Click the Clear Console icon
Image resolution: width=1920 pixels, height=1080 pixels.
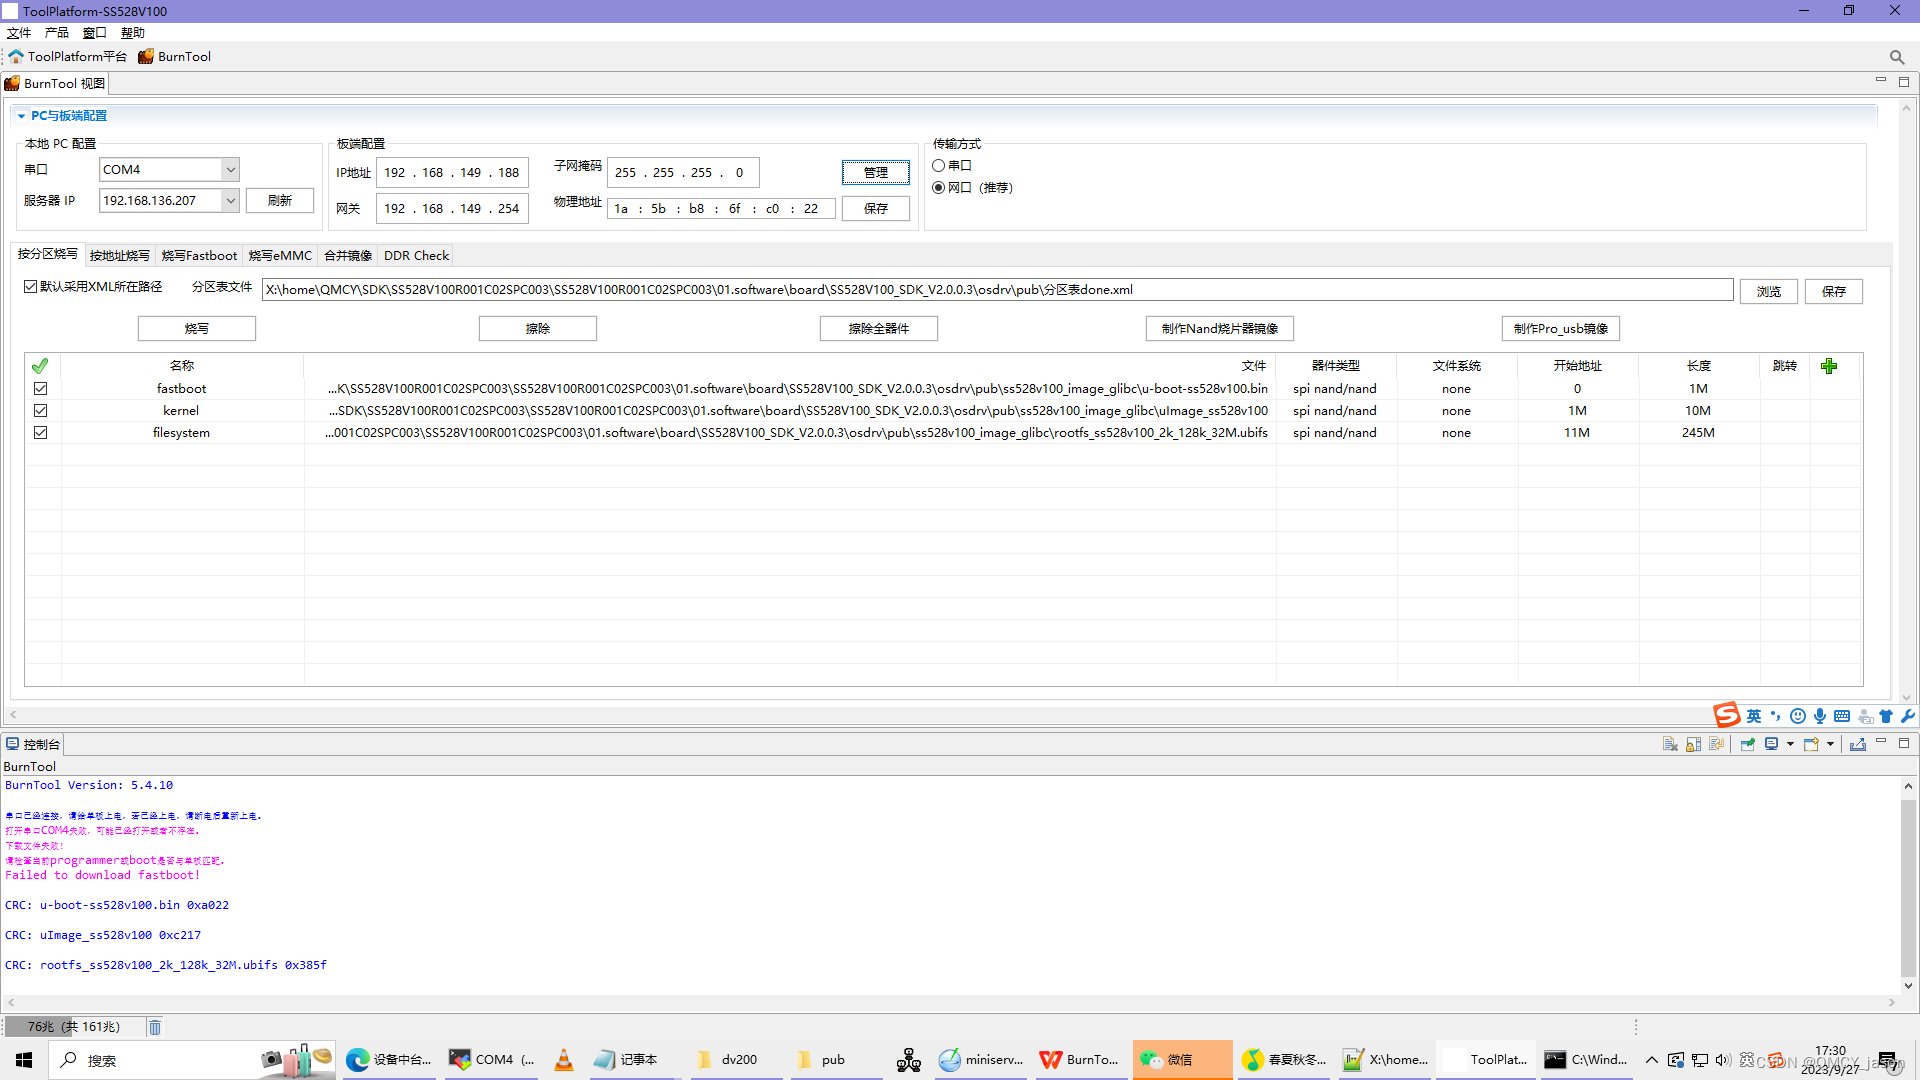click(1669, 744)
